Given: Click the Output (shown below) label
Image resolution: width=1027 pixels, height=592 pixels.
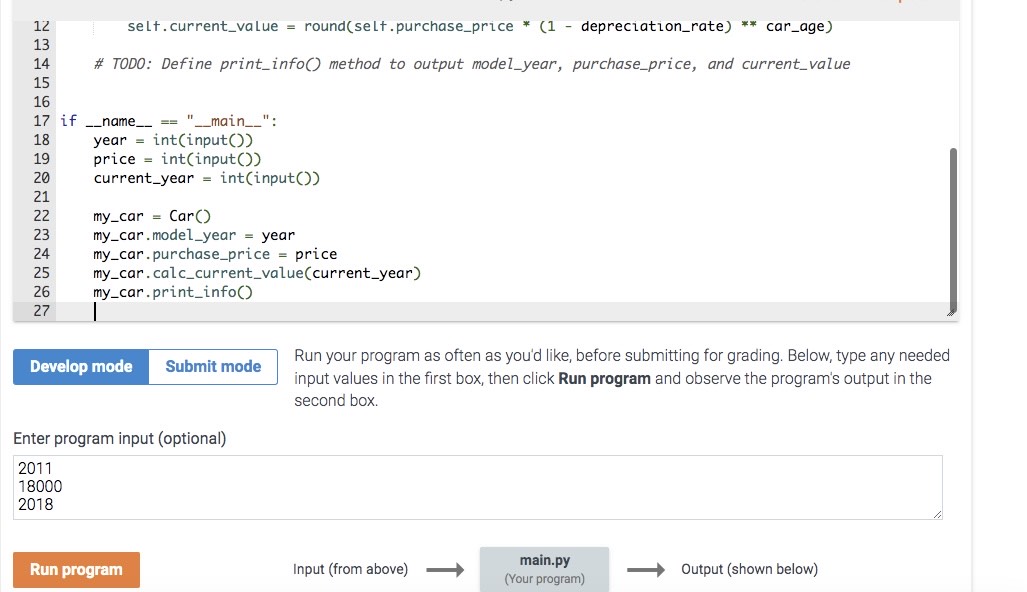Looking at the screenshot, I should (x=749, y=569).
